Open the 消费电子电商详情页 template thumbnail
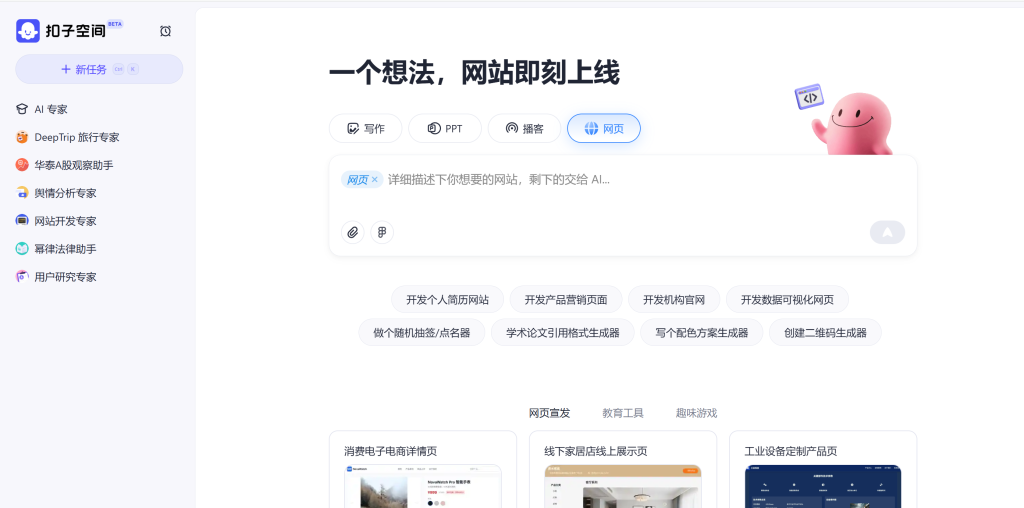Image resolution: width=1024 pixels, height=508 pixels. [423, 486]
